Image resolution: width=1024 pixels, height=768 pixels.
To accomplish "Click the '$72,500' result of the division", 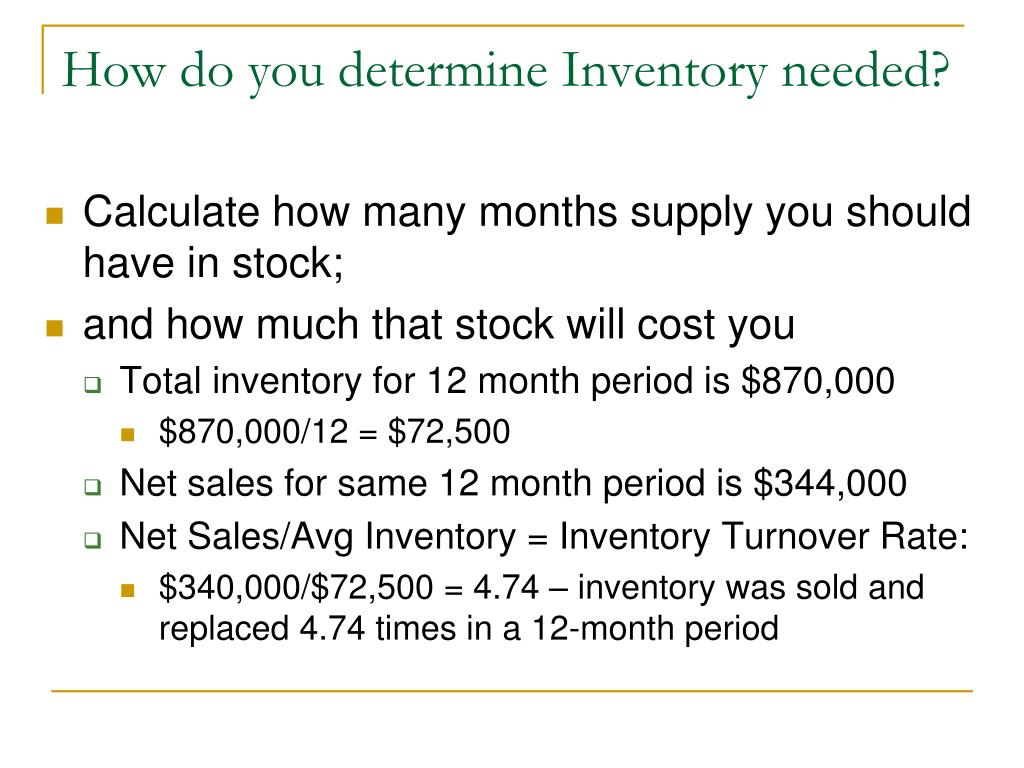I will click(449, 432).
